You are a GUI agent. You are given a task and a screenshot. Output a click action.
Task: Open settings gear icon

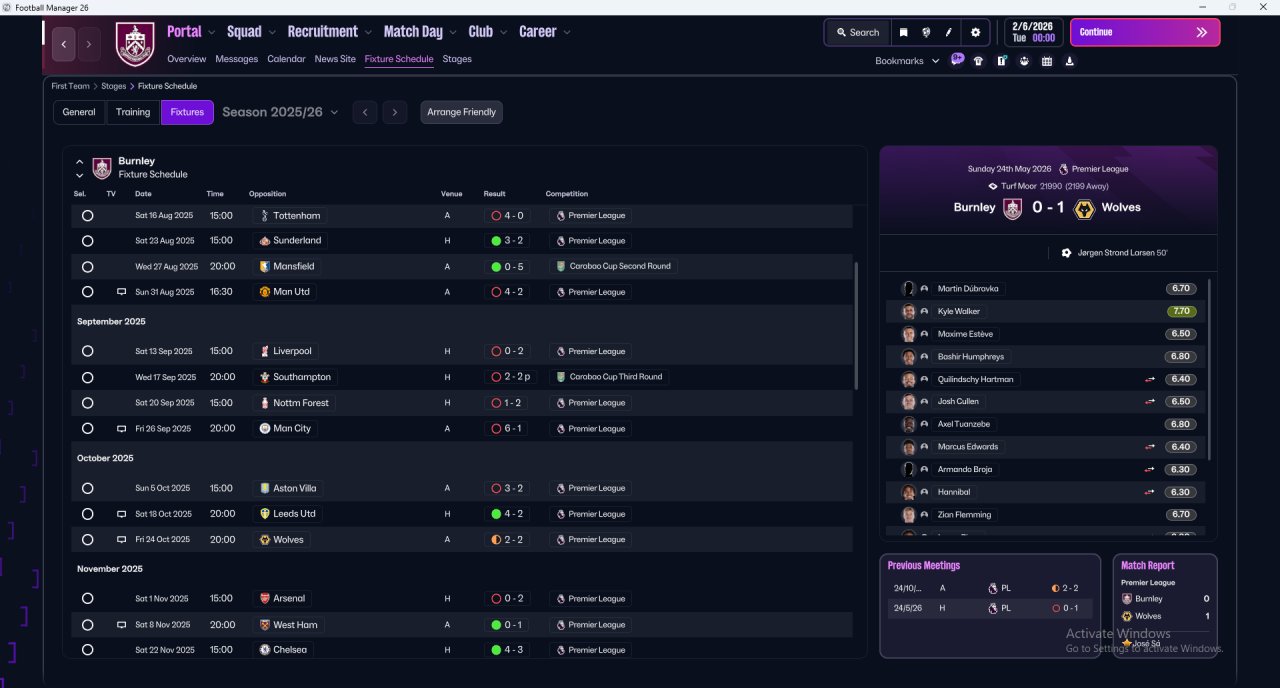click(x=976, y=32)
